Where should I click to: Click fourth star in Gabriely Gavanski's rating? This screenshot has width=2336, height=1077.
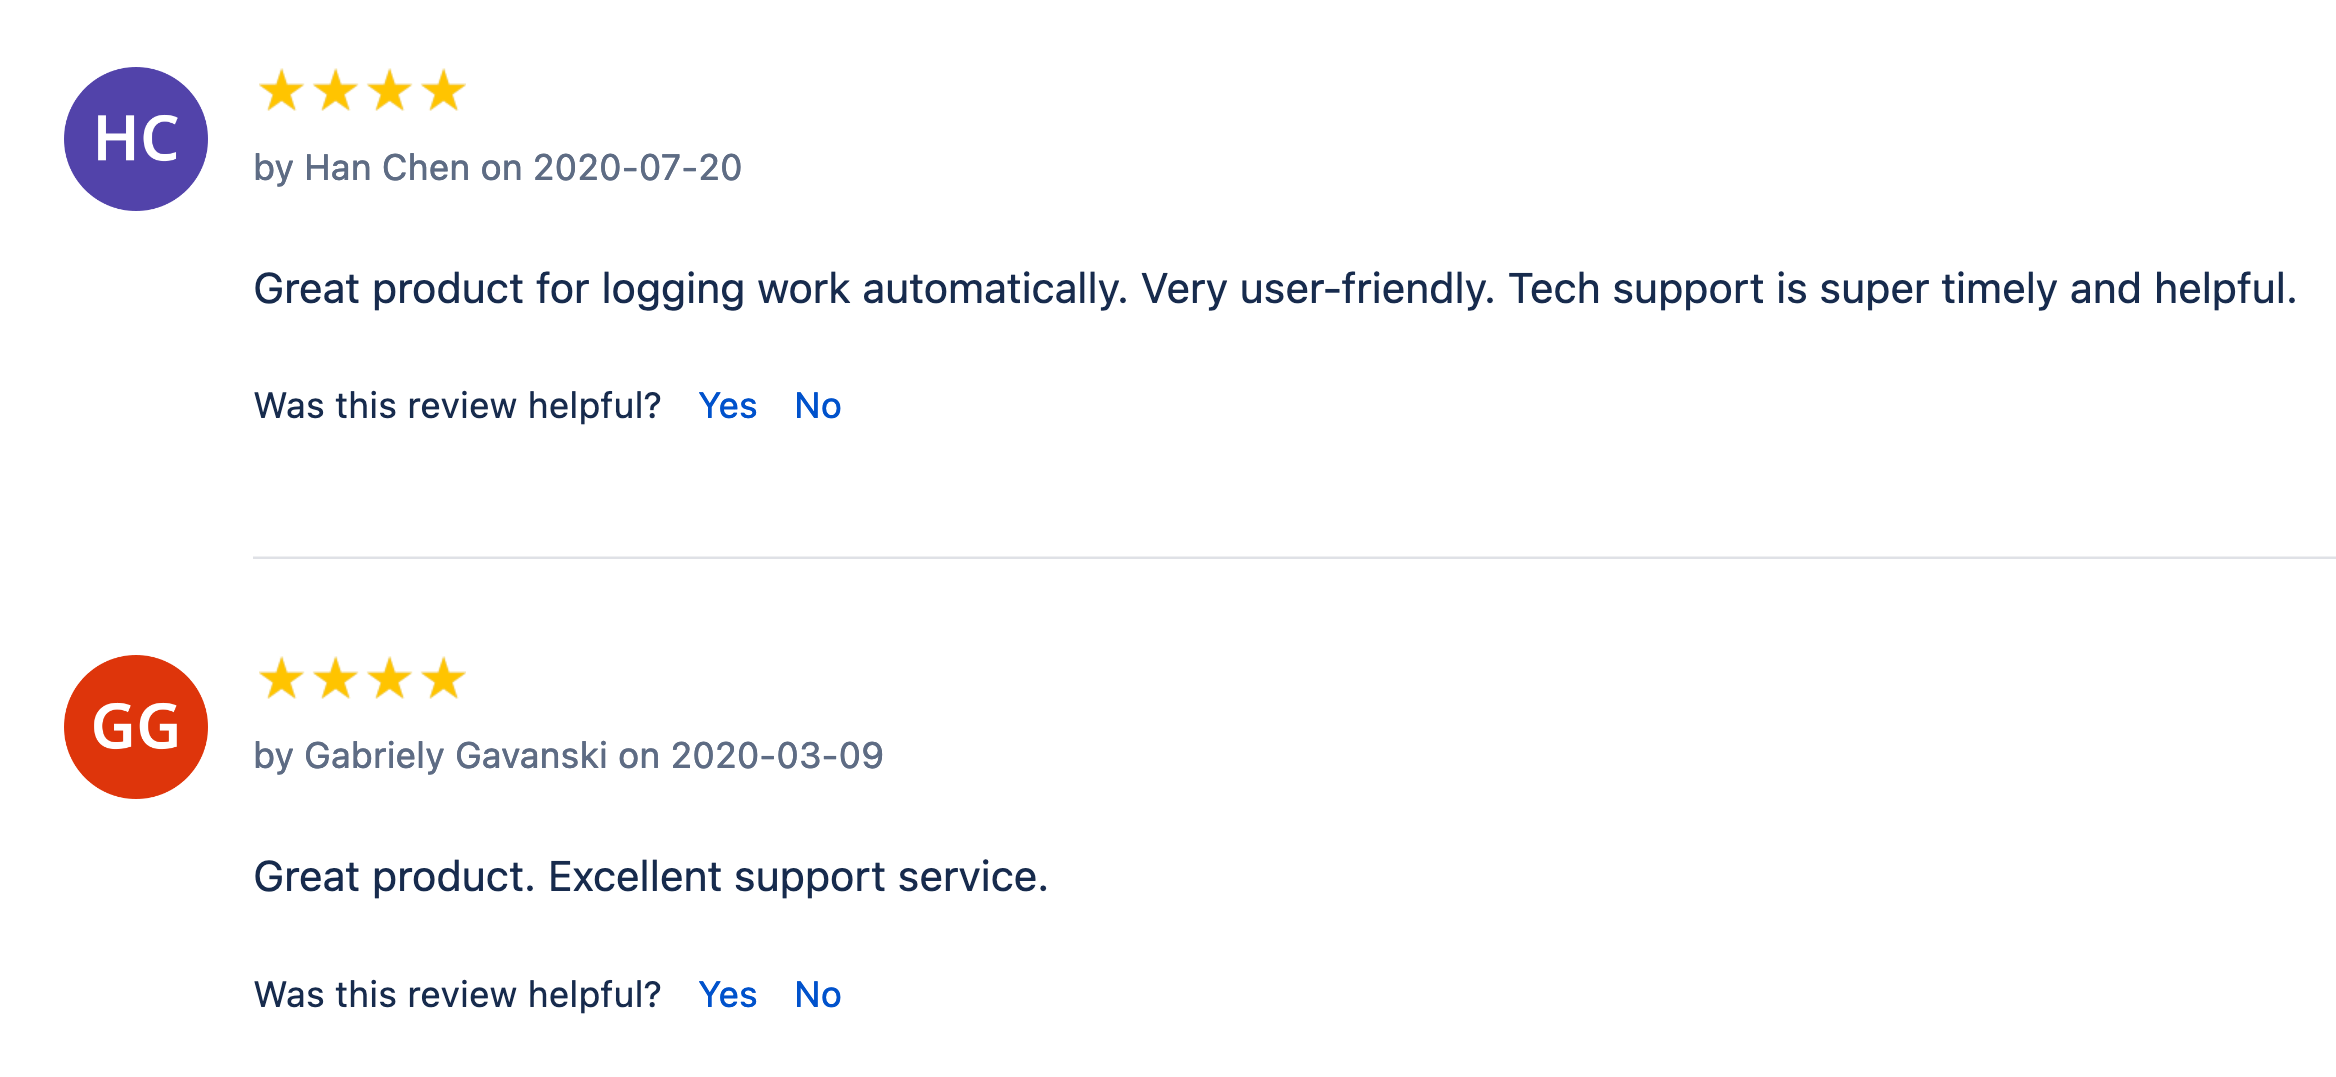pos(443,679)
